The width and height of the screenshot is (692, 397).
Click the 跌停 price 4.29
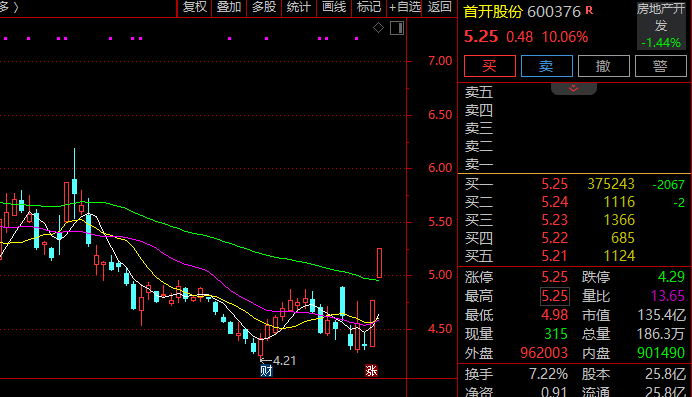point(671,277)
